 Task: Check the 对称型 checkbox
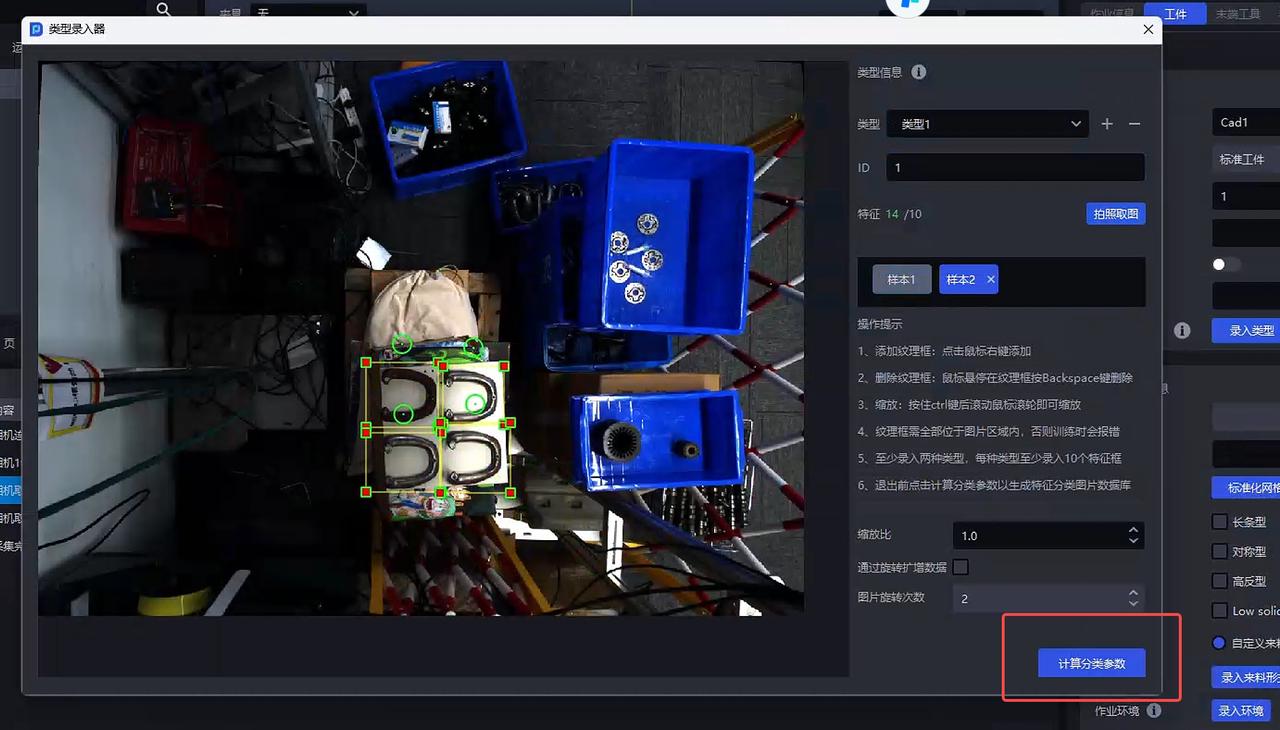coord(1219,551)
